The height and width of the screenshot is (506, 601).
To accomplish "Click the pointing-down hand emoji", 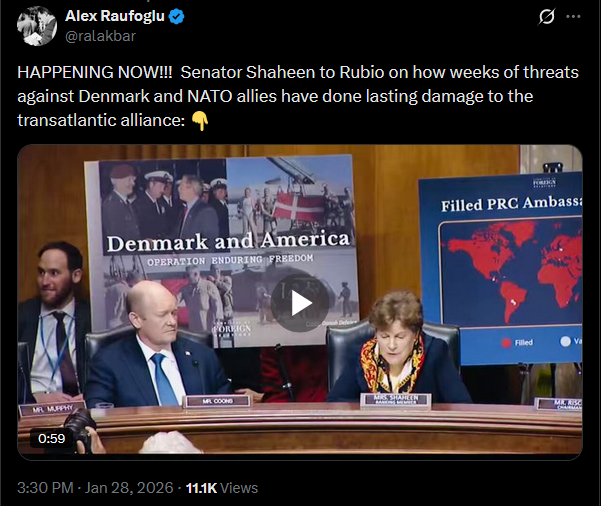I will point(200,121).
